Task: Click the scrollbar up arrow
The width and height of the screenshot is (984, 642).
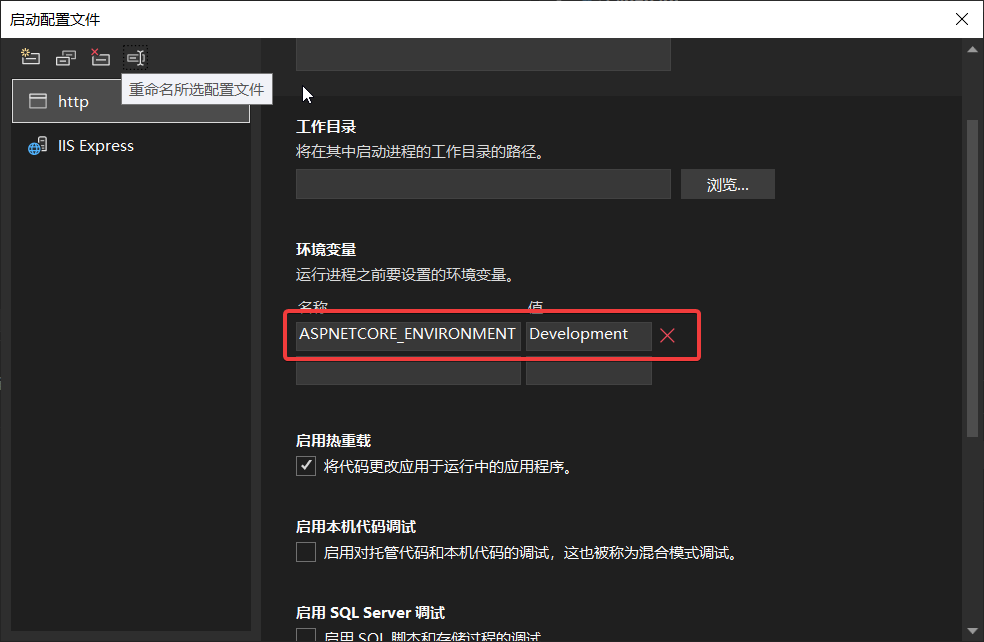Action: click(x=973, y=50)
